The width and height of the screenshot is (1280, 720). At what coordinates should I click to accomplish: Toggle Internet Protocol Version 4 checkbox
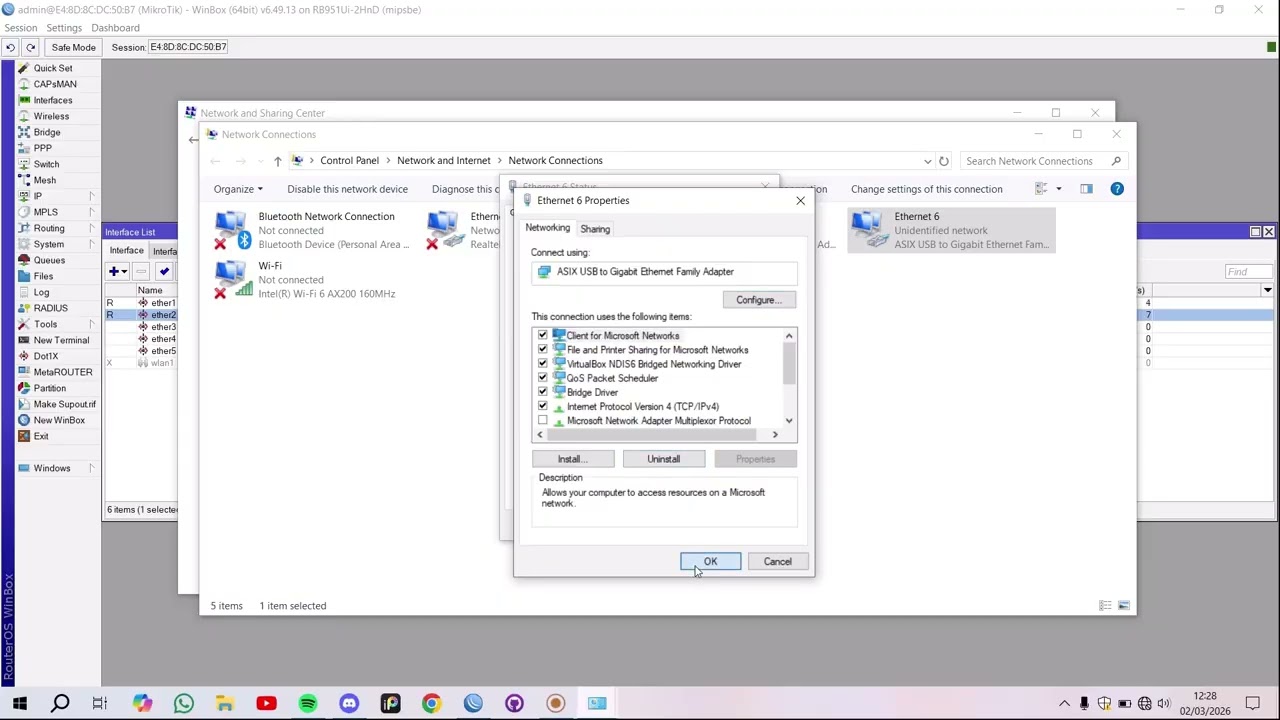coord(543,406)
